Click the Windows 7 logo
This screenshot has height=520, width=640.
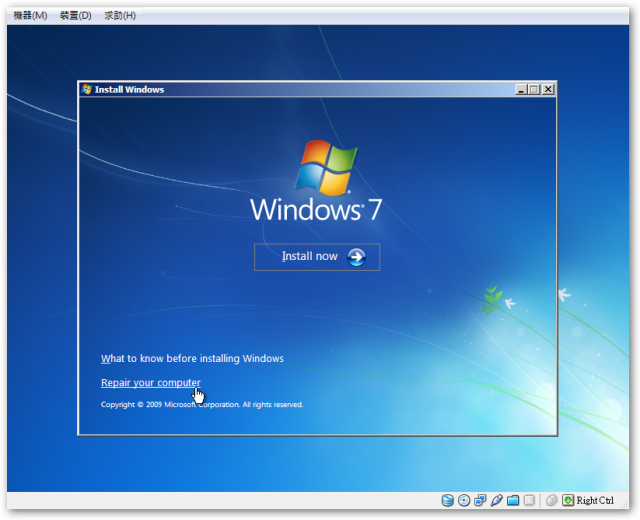point(317,181)
